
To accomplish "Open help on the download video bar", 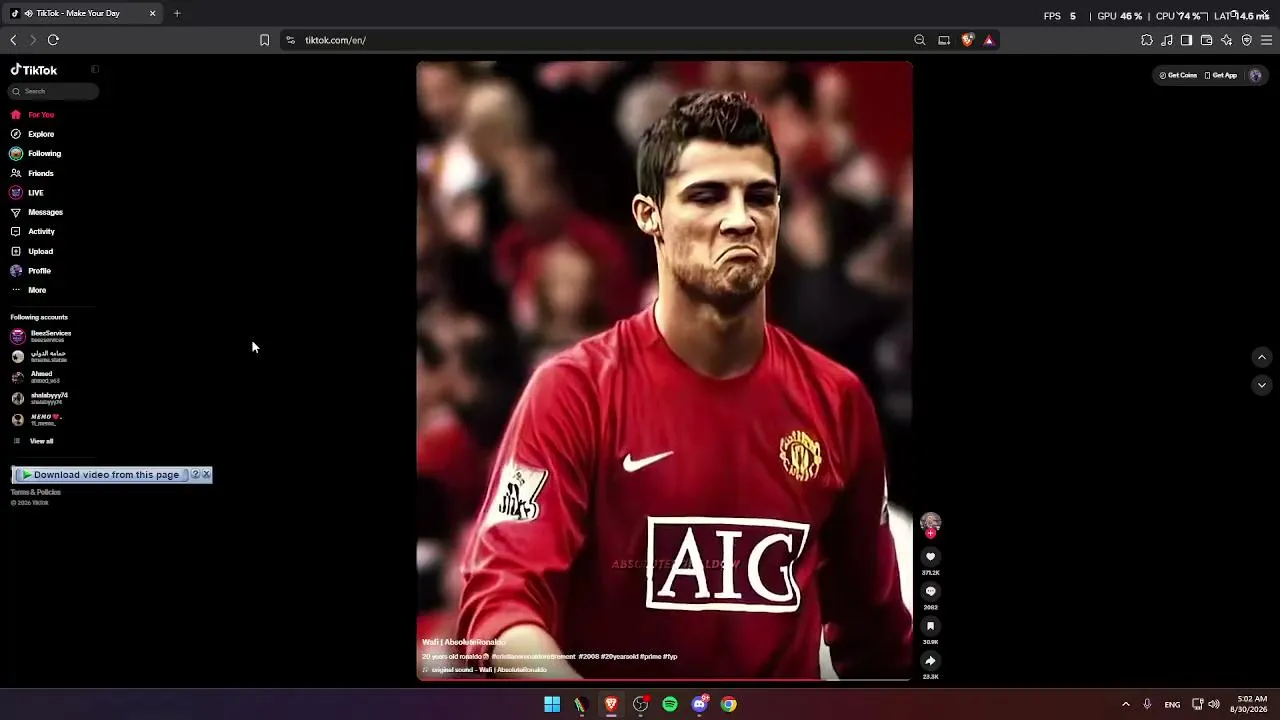I will [x=196, y=474].
